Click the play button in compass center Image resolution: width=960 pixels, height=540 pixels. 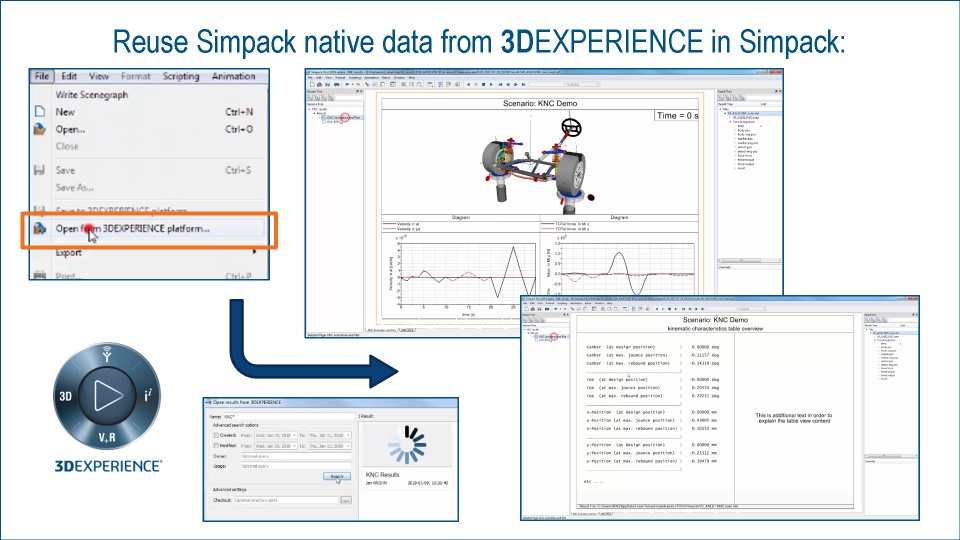(x=107, y=396)
